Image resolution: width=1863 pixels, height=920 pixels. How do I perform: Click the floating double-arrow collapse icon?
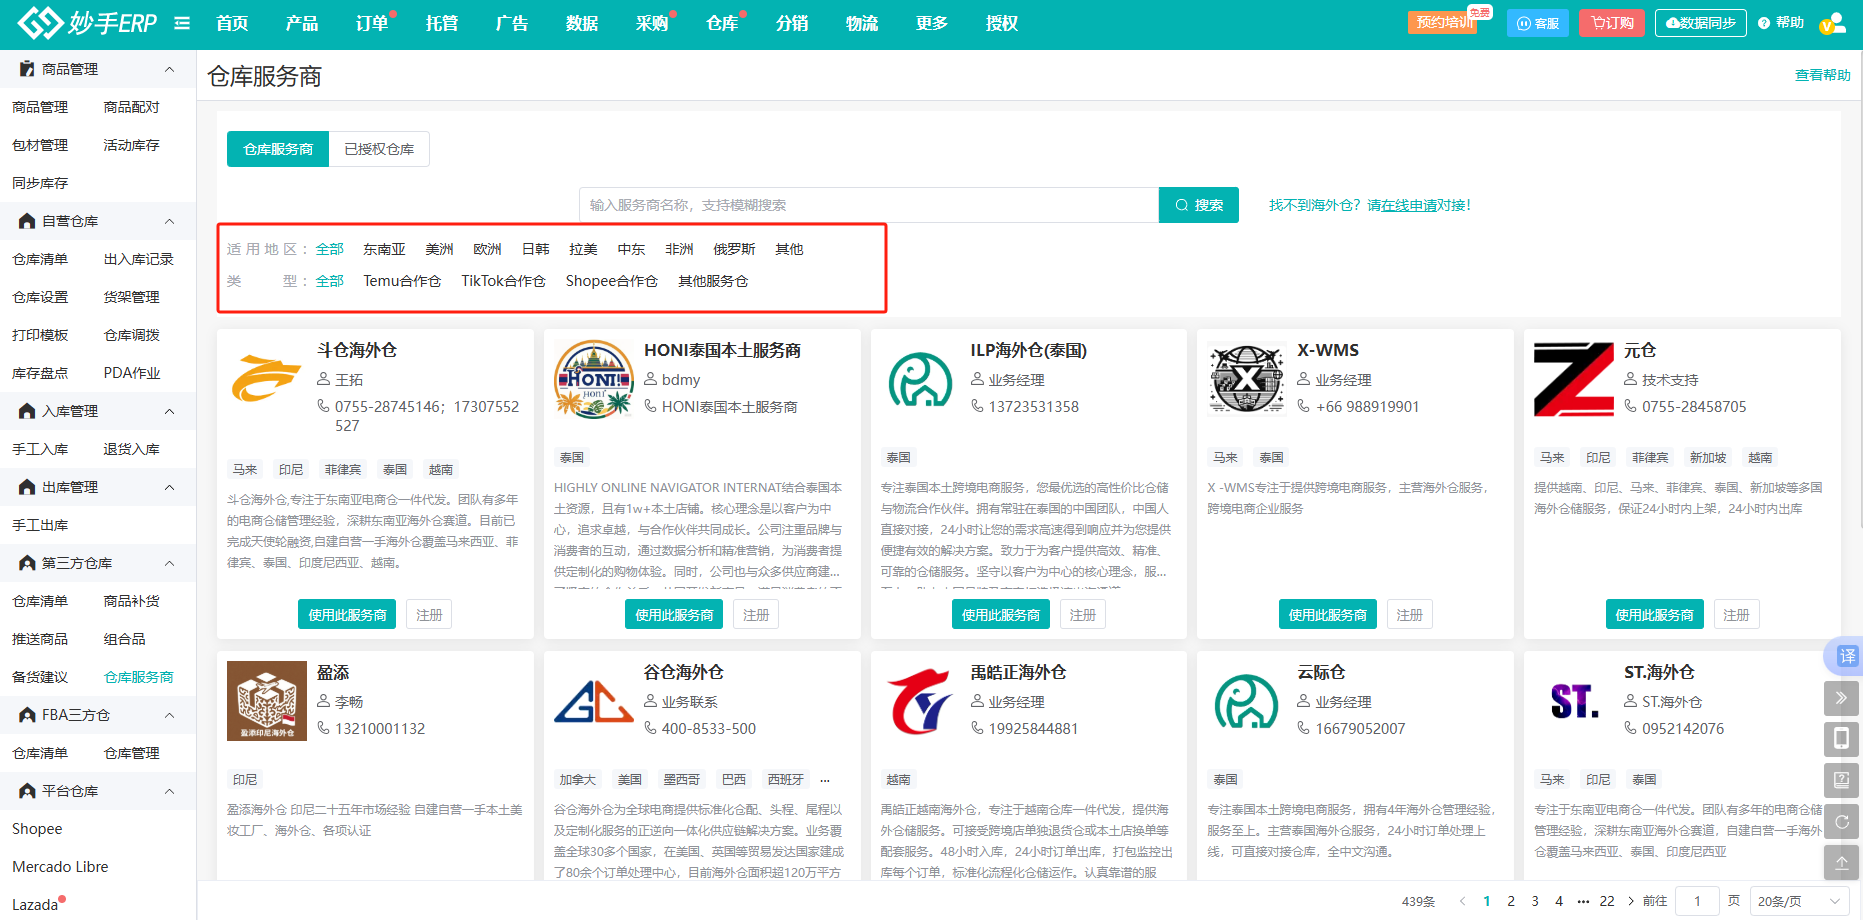tap(1841, 698)
